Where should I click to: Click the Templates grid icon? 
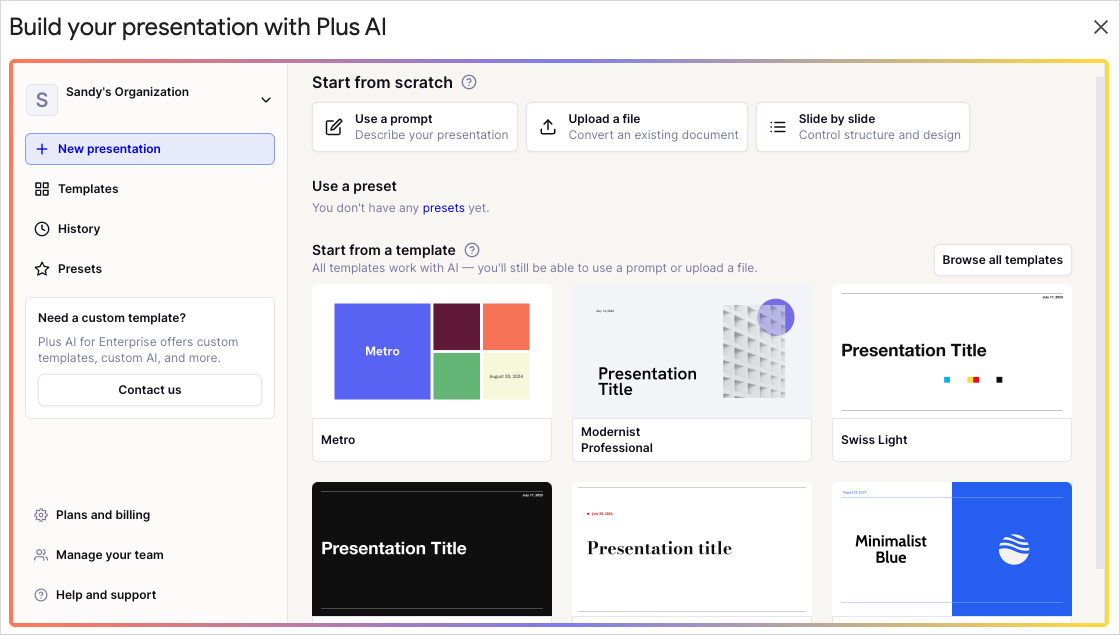pyautogui.click(x=42, y=189)
